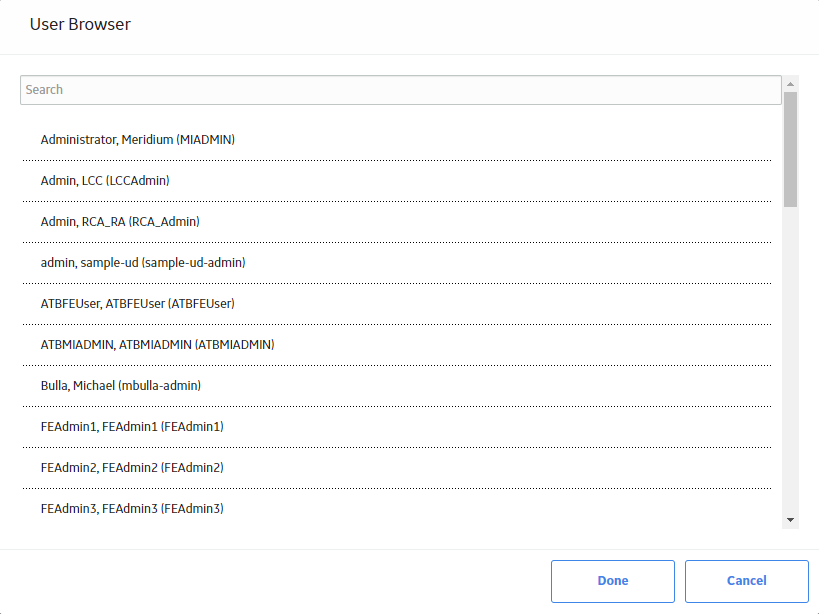Click the "MIADMIN" username in parentheses

pos(207,140)
